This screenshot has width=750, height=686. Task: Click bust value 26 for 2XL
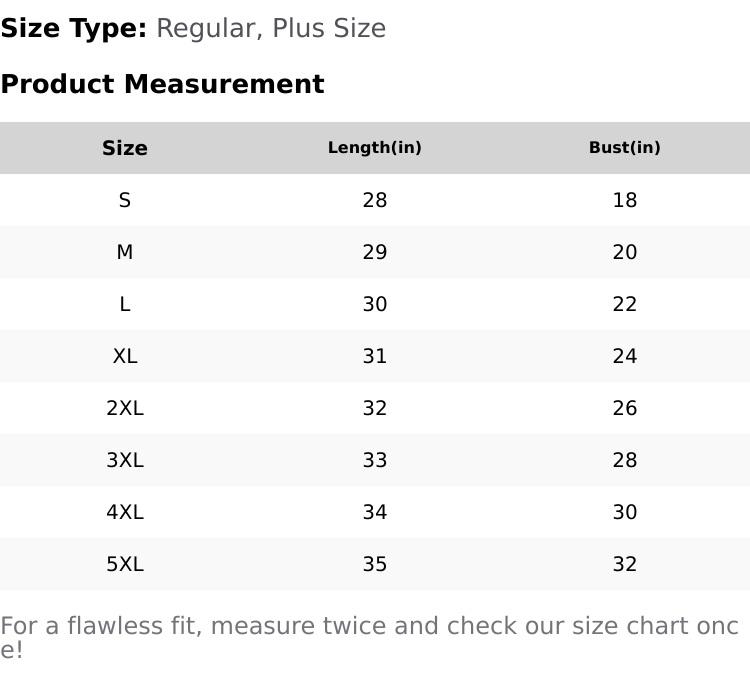click(x=625, y=408)
